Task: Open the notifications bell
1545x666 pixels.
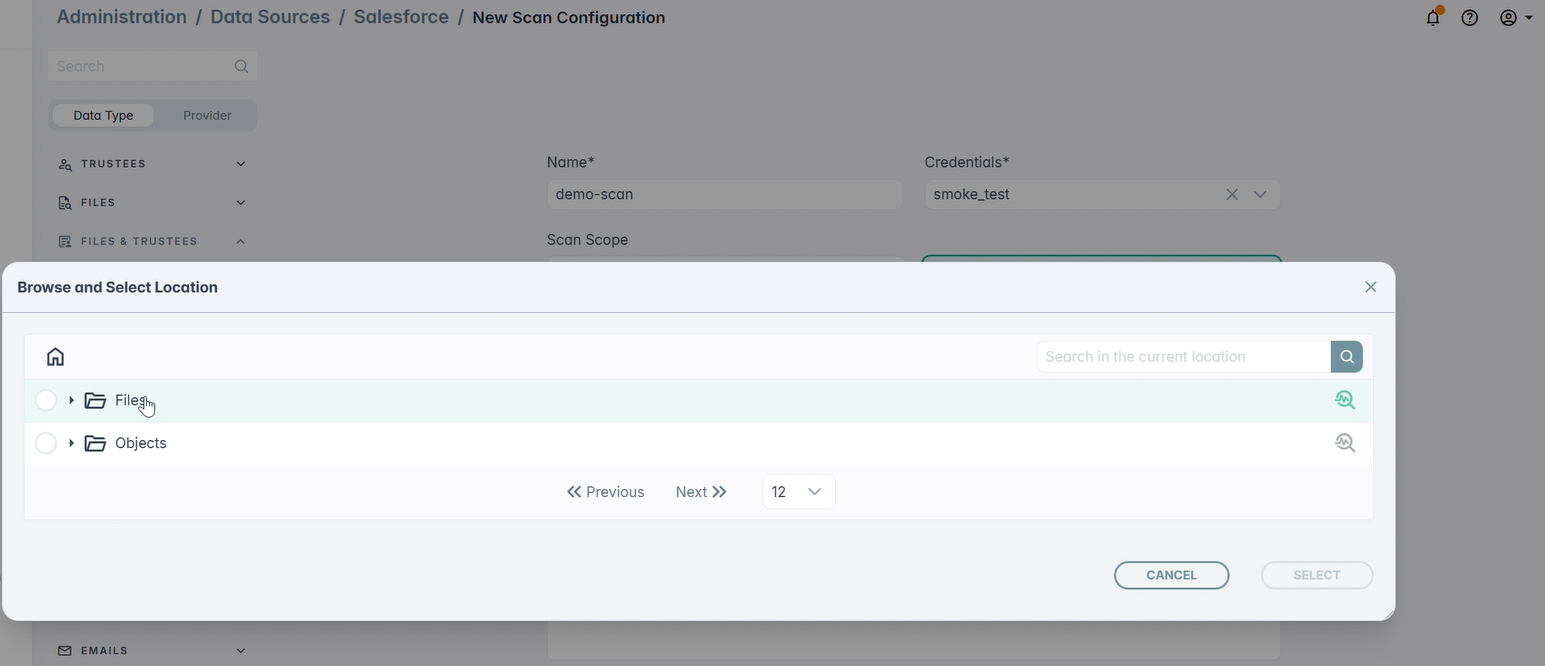Action: pos(1434,17)
